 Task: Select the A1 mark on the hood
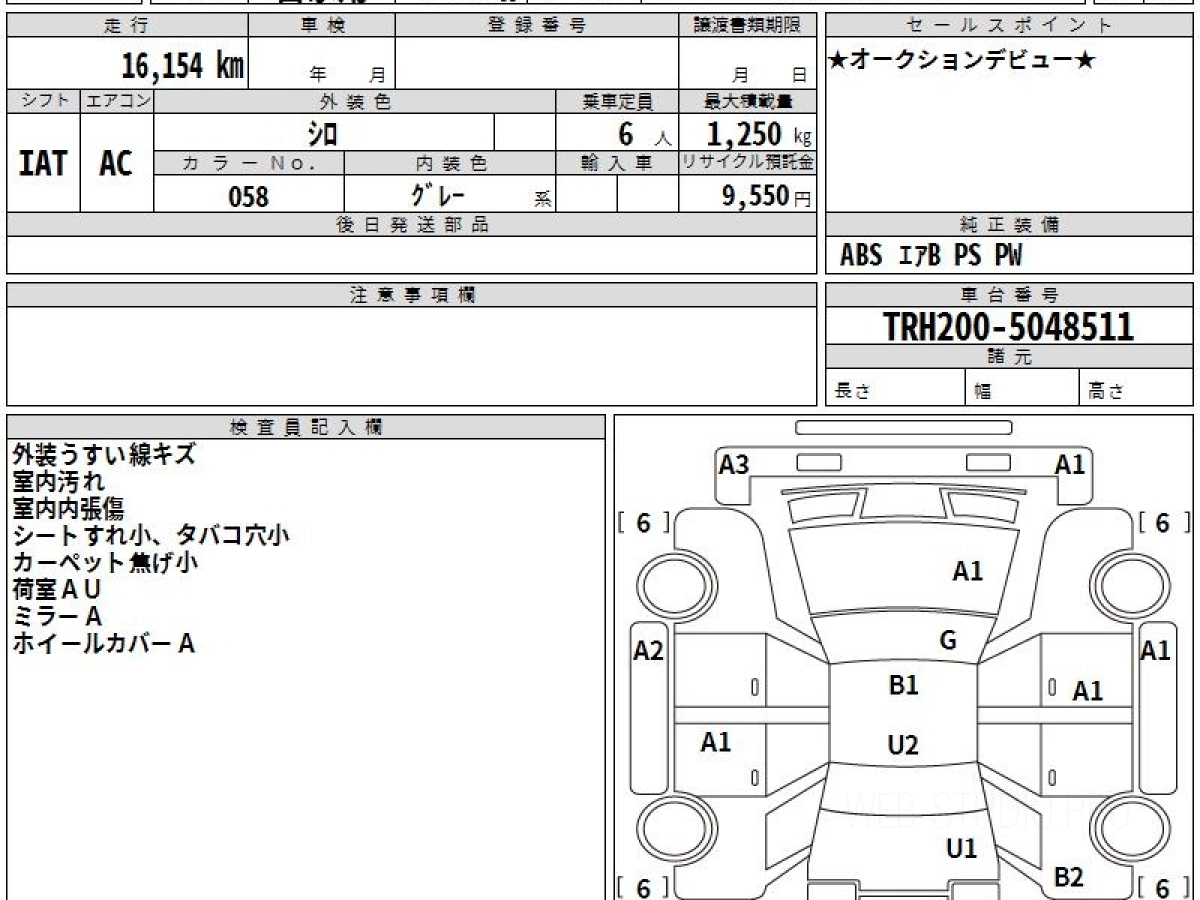pyautogui.click(x=967, y=571)
